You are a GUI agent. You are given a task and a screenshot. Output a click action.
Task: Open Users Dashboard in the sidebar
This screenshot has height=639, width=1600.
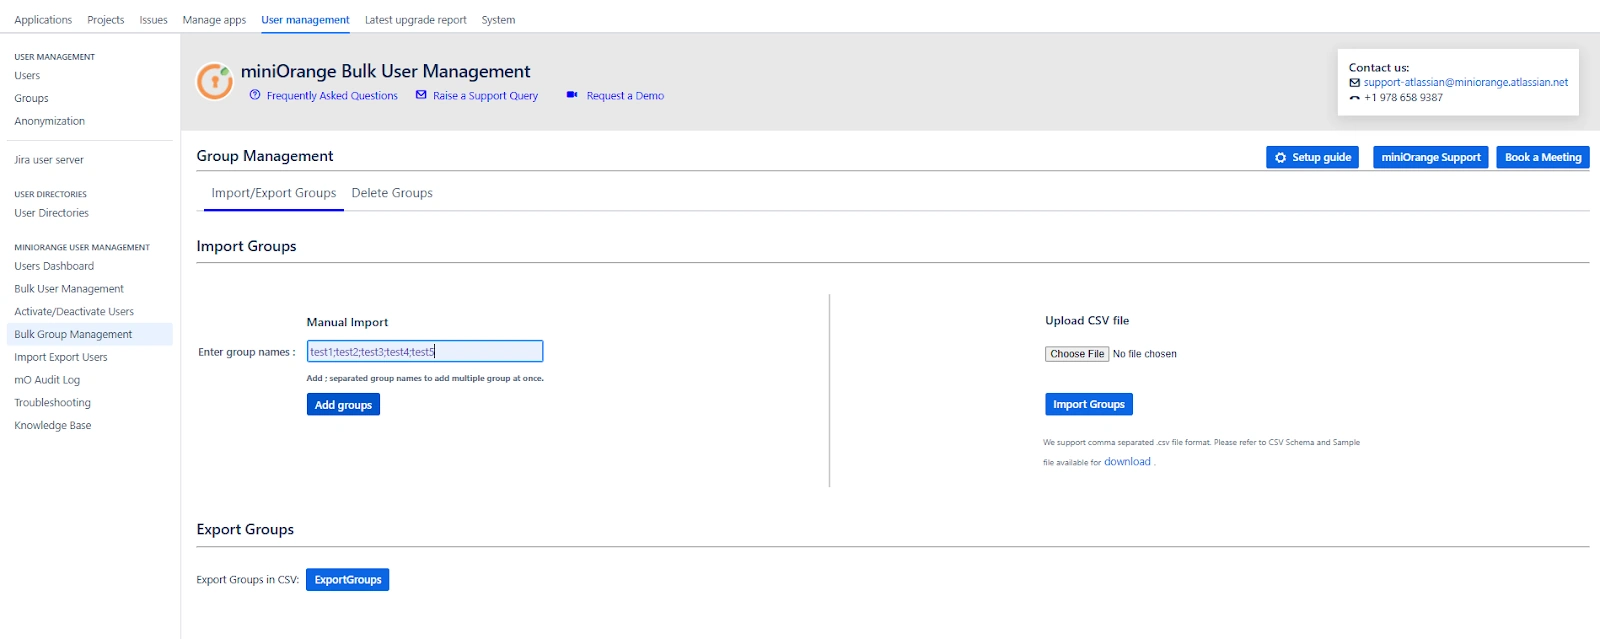click(54, 266)
